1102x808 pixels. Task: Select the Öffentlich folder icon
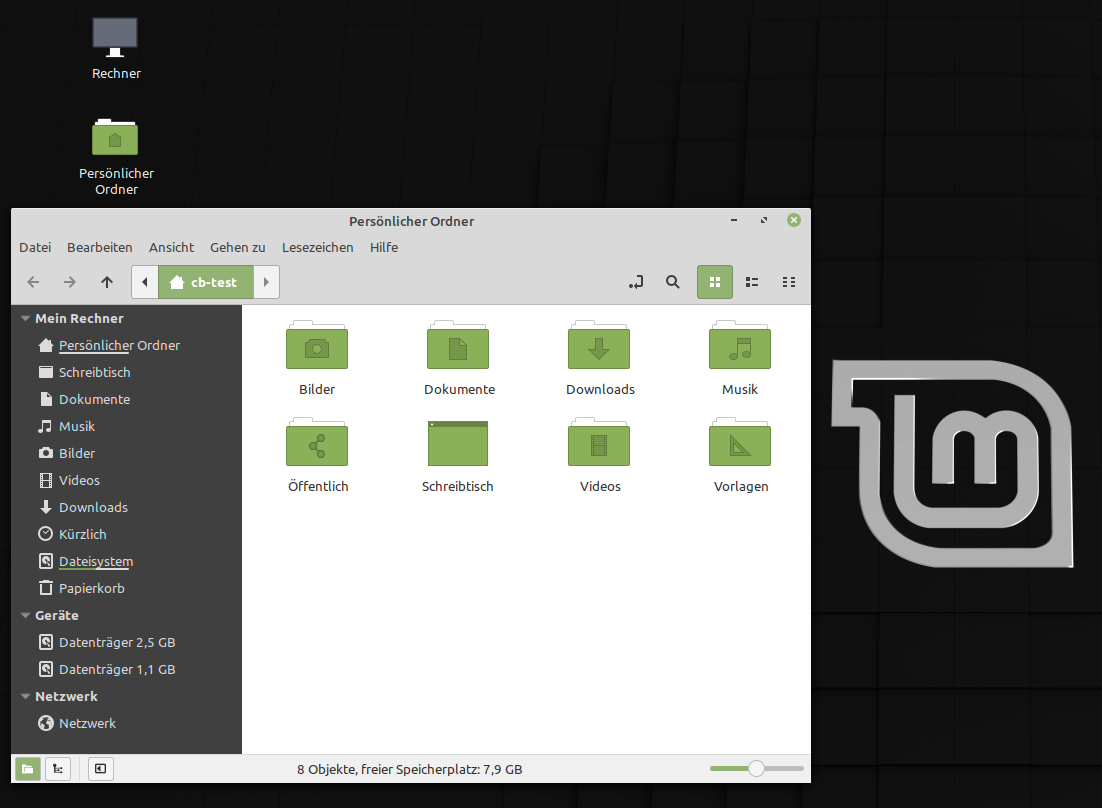317,443
